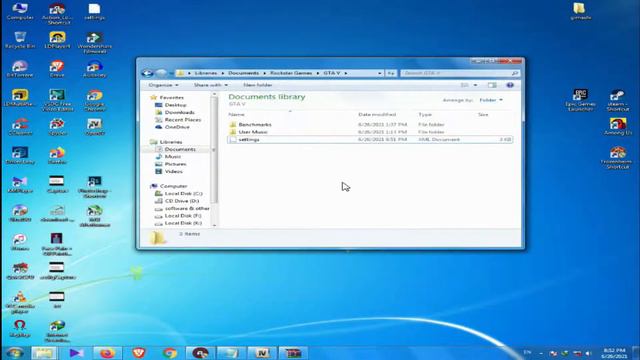Open the Recycle Bin desktop icon
640x360 pixels.
click(x=20, y=40)
